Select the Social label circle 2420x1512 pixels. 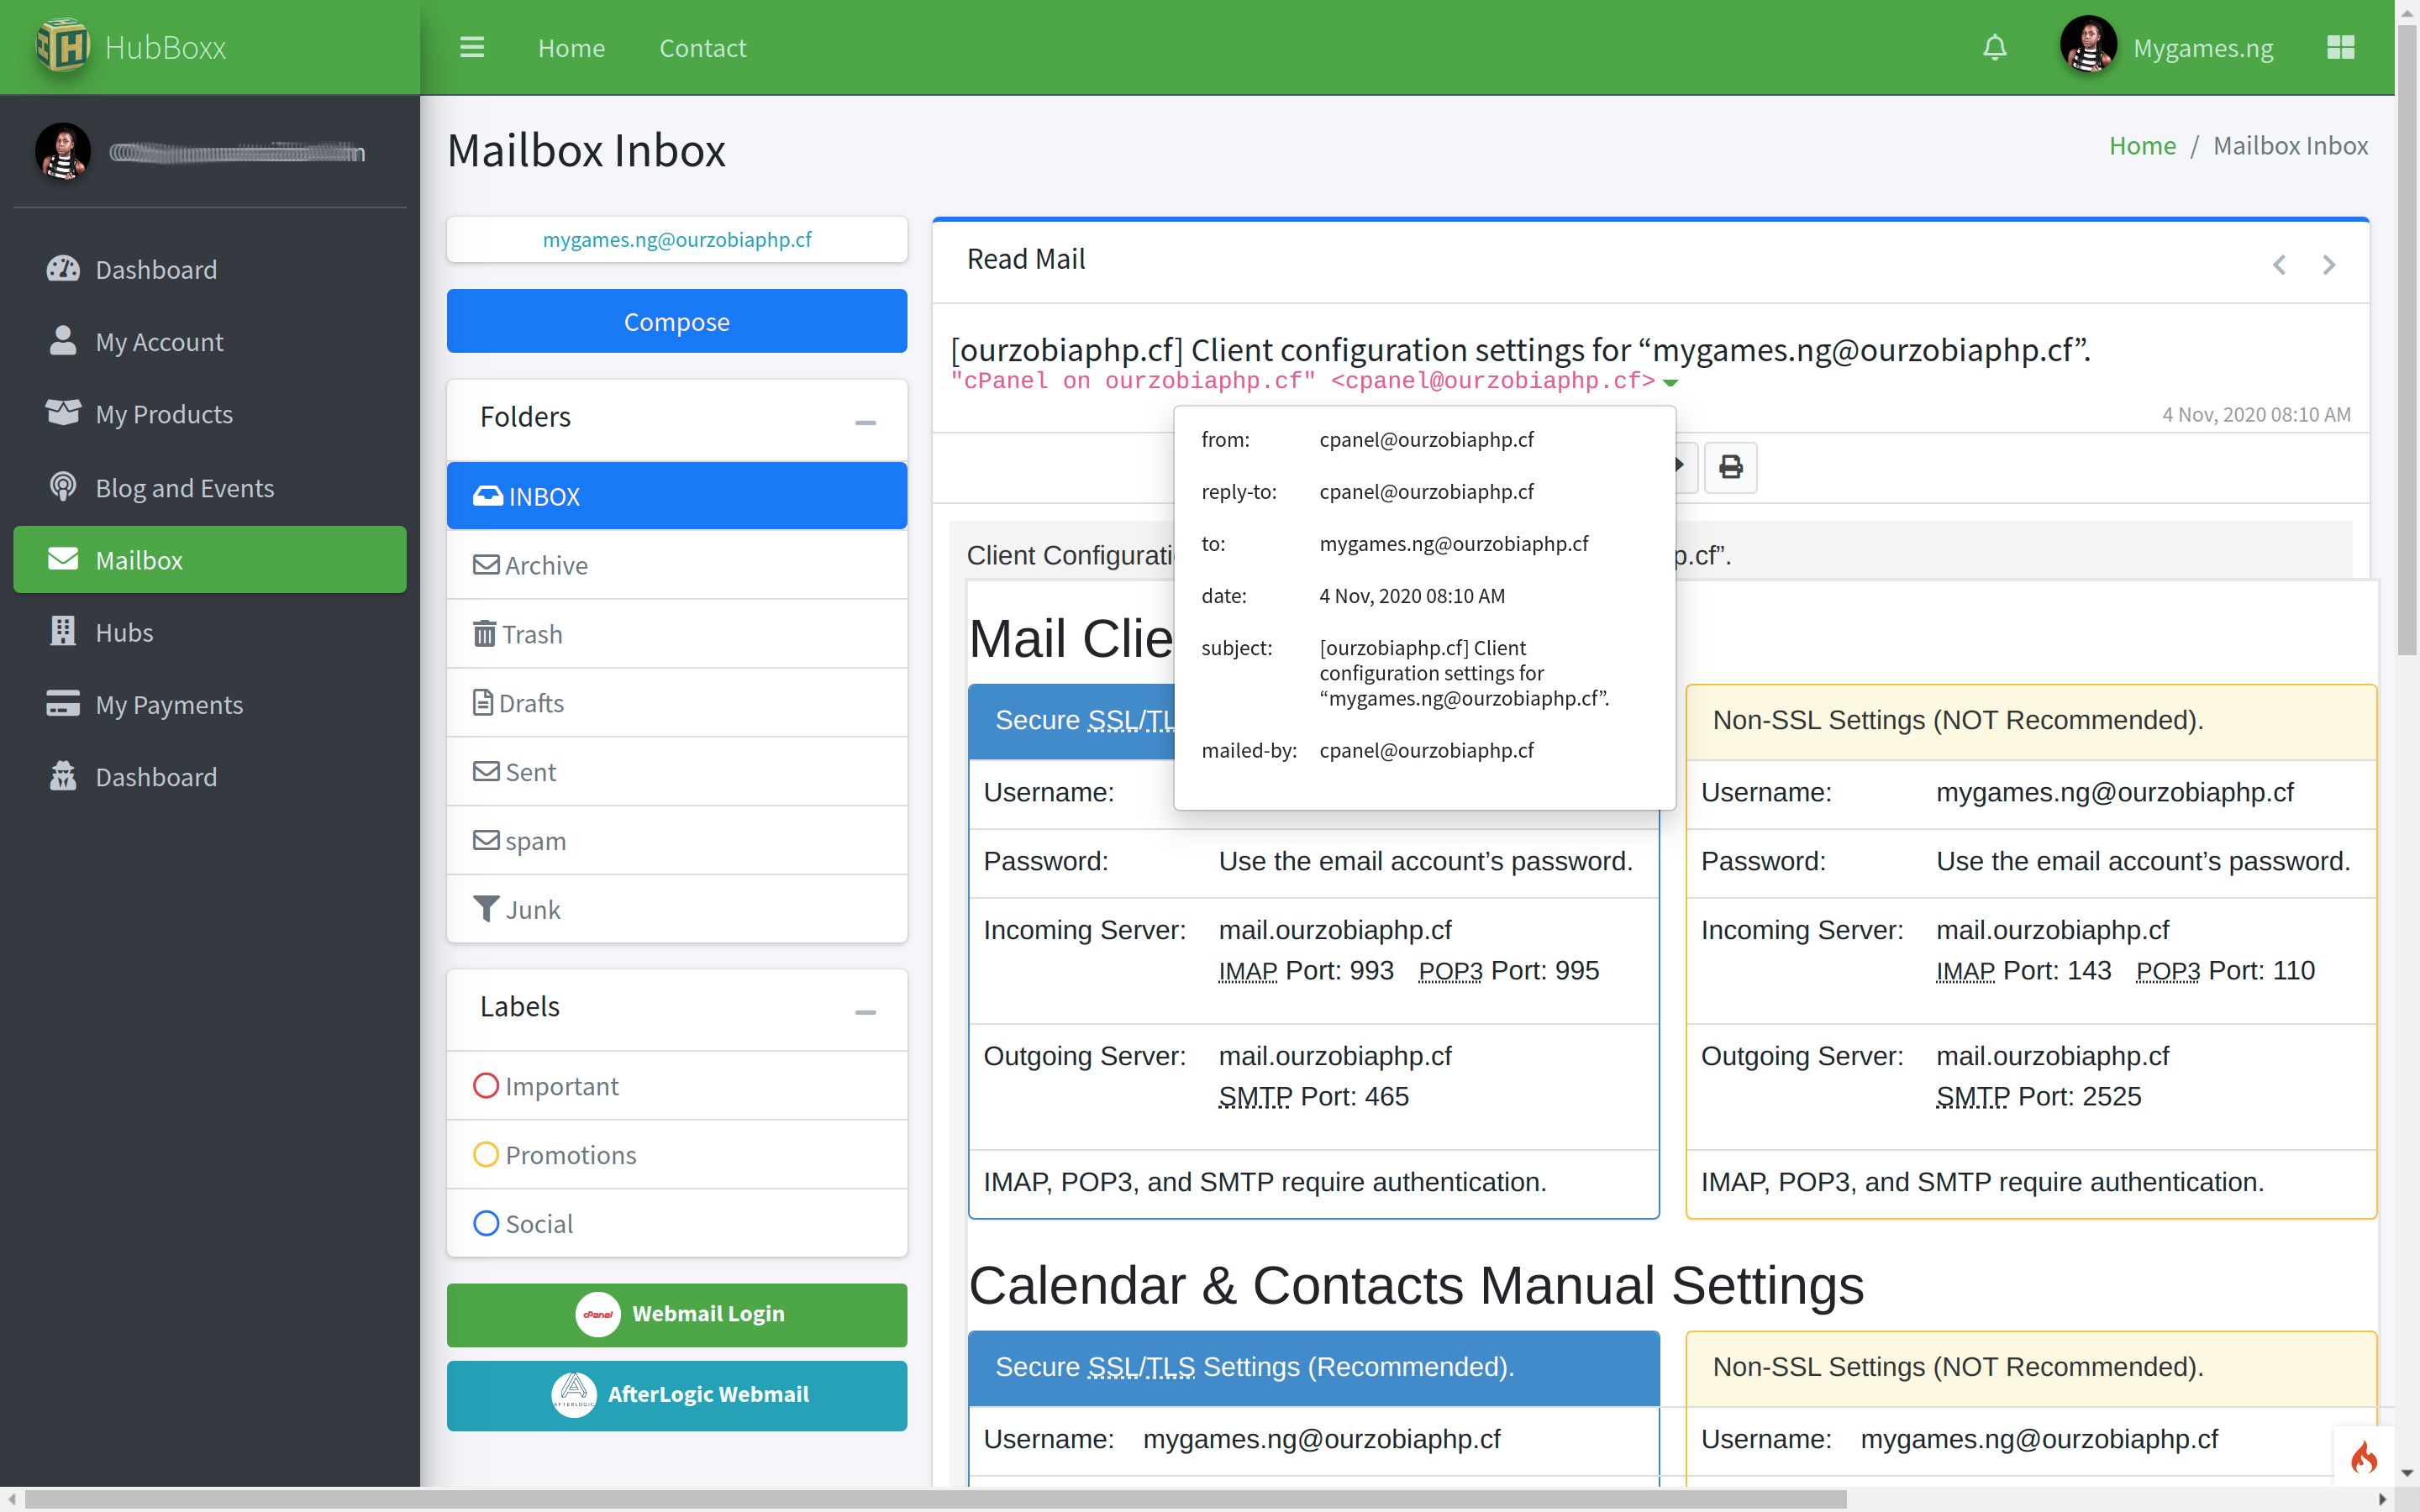pyautogui.click(x=486, y=1224)
